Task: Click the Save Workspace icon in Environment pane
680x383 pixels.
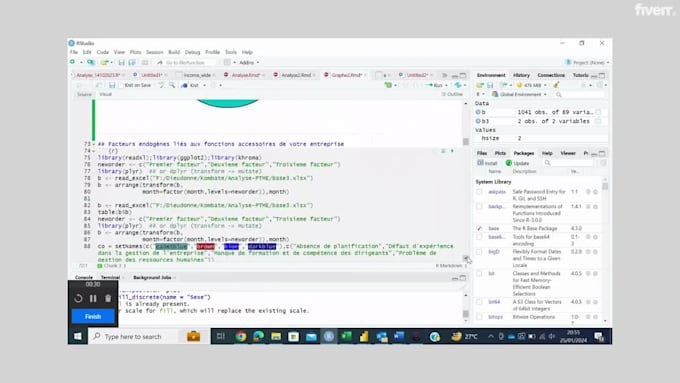Action: tap(490, 85)
